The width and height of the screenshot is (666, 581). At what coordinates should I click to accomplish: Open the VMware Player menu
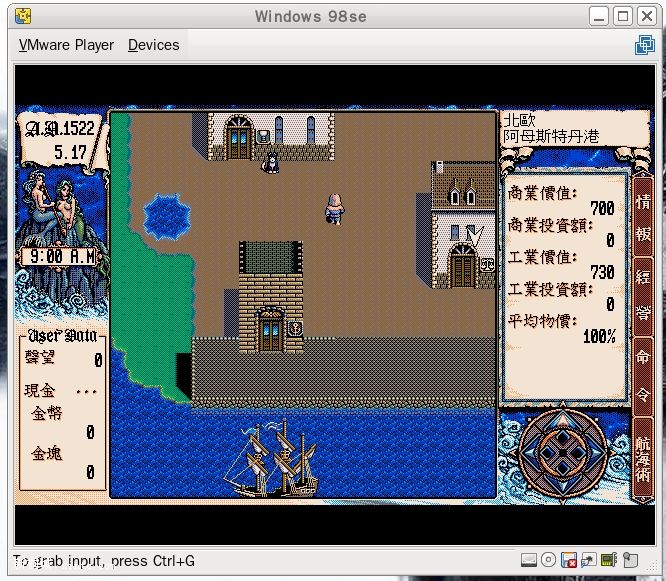coord(66,45)
